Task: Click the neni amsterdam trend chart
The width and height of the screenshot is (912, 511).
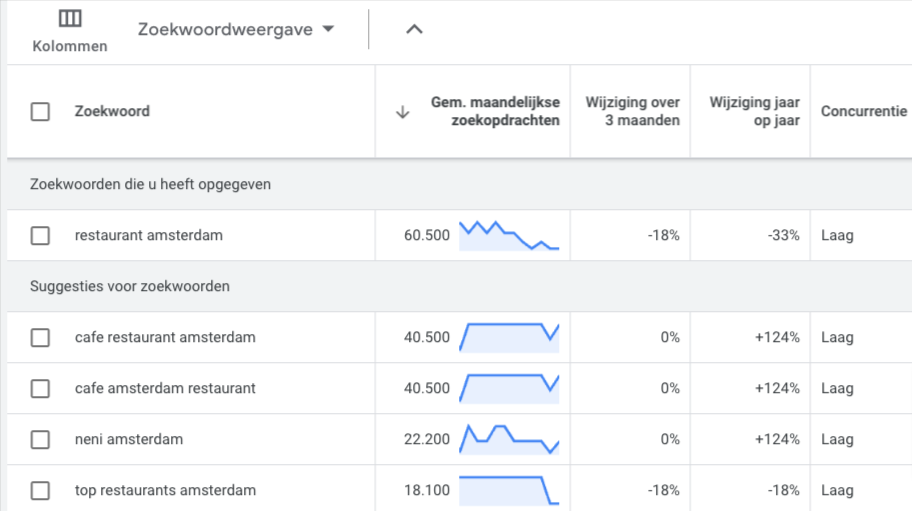Action: point(509,440)
